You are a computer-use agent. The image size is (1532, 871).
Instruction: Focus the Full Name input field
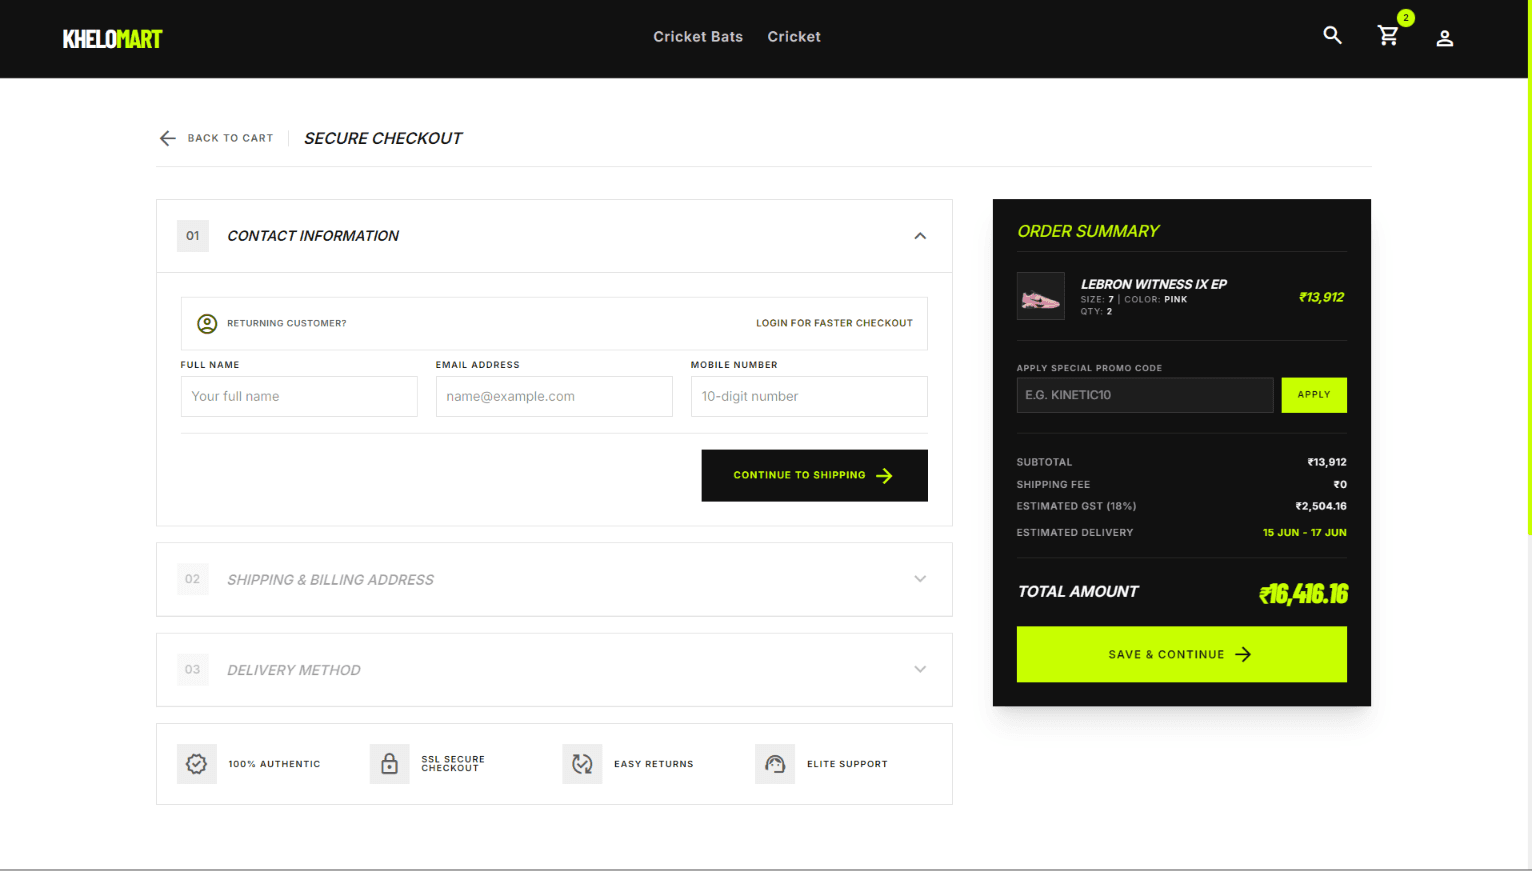pos(299,396)
